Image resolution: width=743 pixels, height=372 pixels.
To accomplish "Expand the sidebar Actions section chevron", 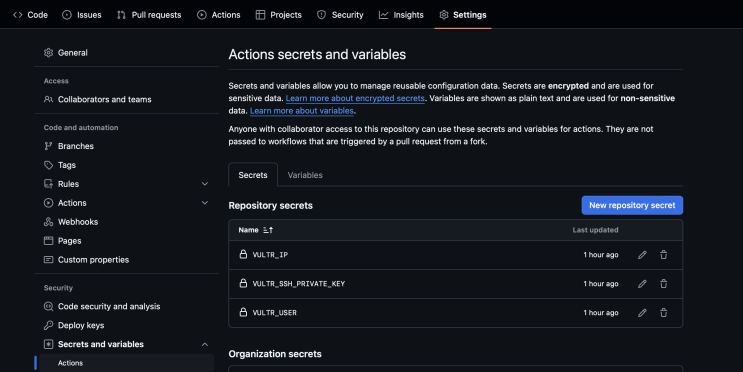I will pos(205,203).
